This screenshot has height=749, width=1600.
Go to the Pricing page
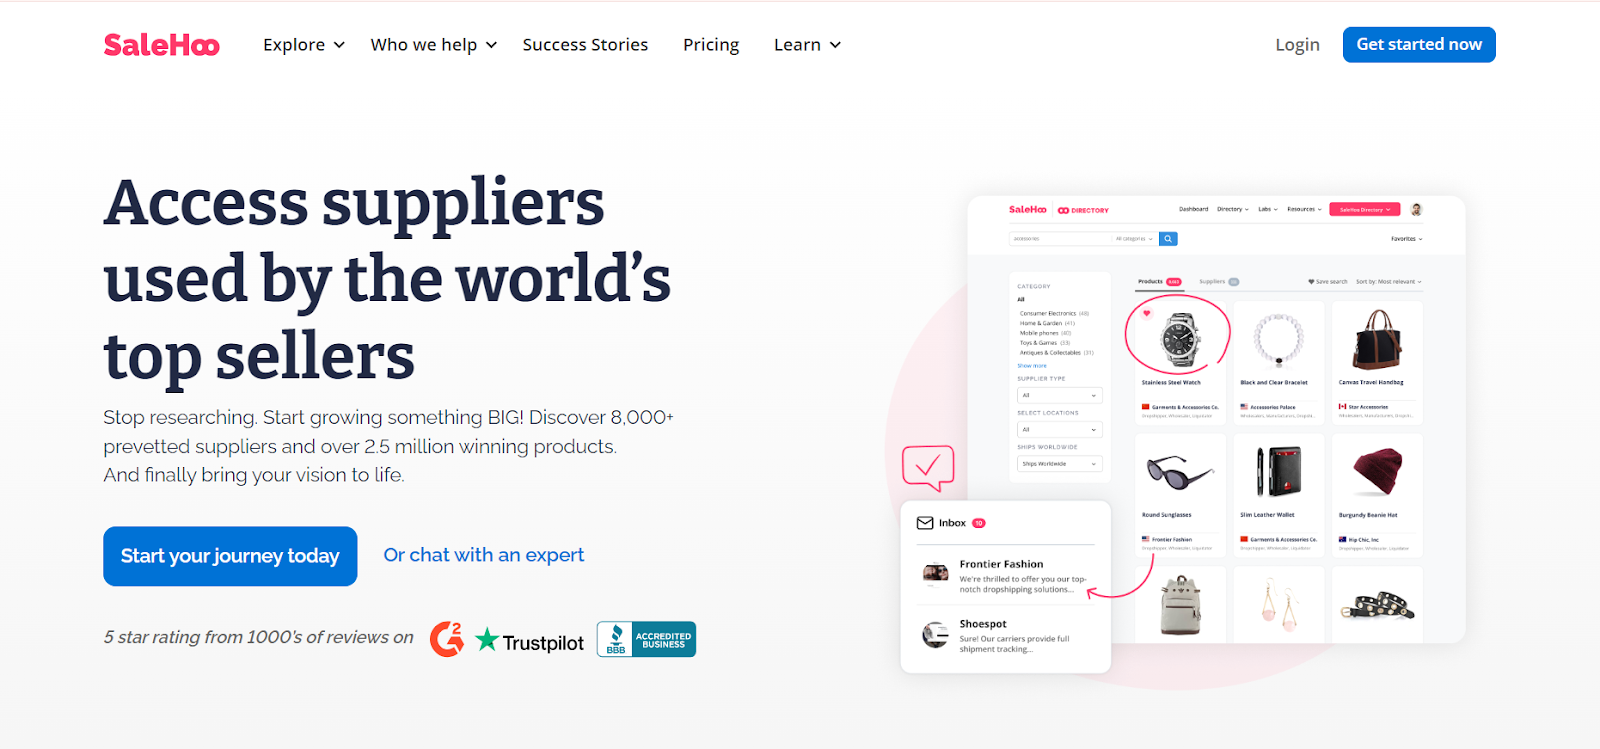[711, 45]
